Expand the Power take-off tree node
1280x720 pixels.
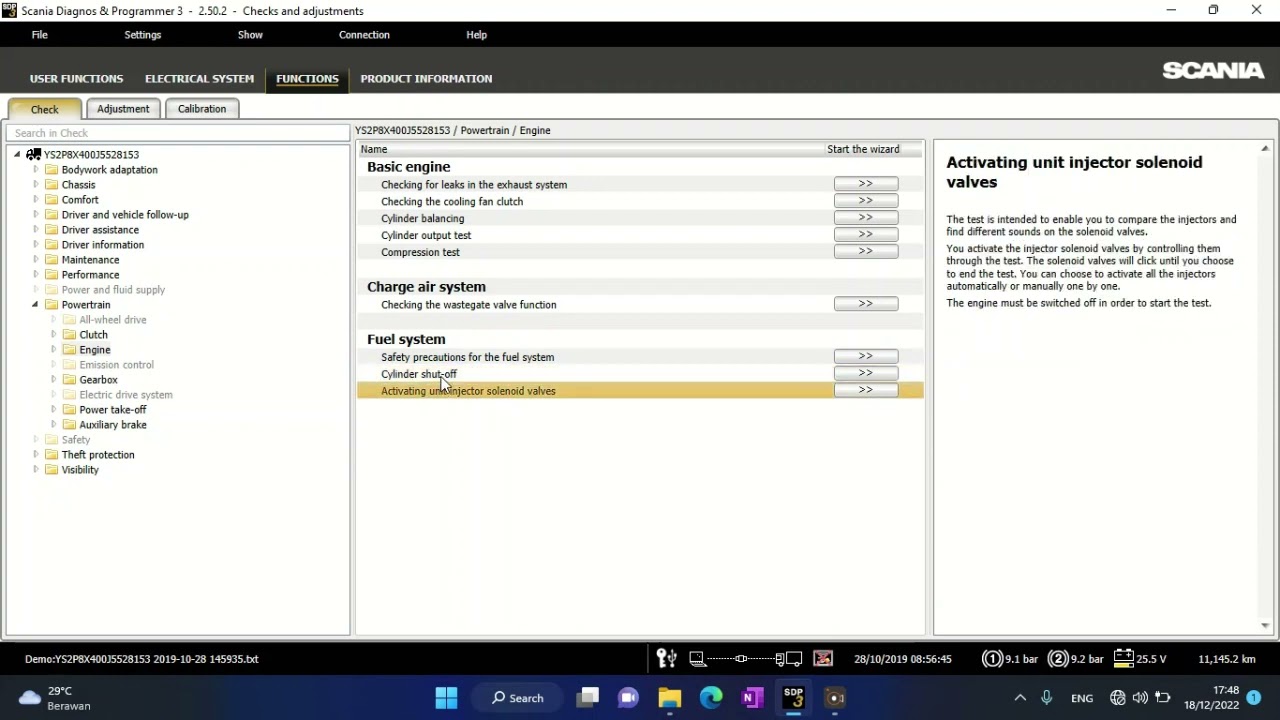[x=54, y=410]
